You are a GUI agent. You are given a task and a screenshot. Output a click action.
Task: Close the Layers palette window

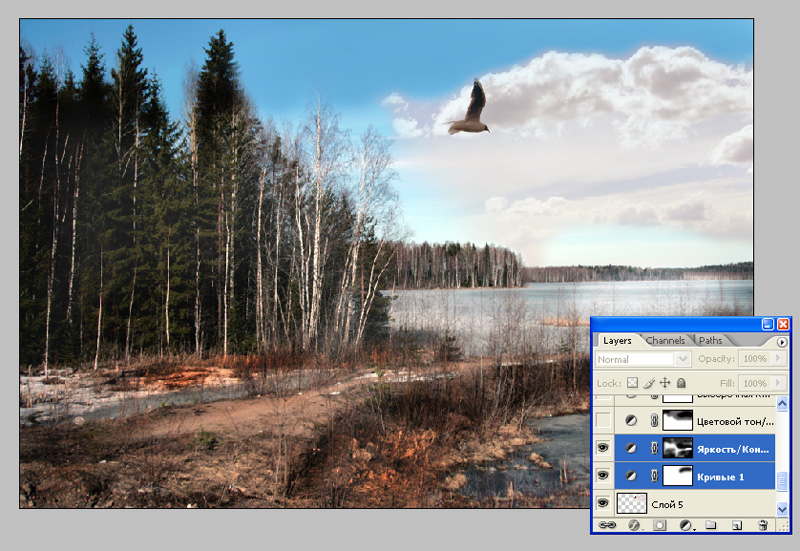point(783,324)
